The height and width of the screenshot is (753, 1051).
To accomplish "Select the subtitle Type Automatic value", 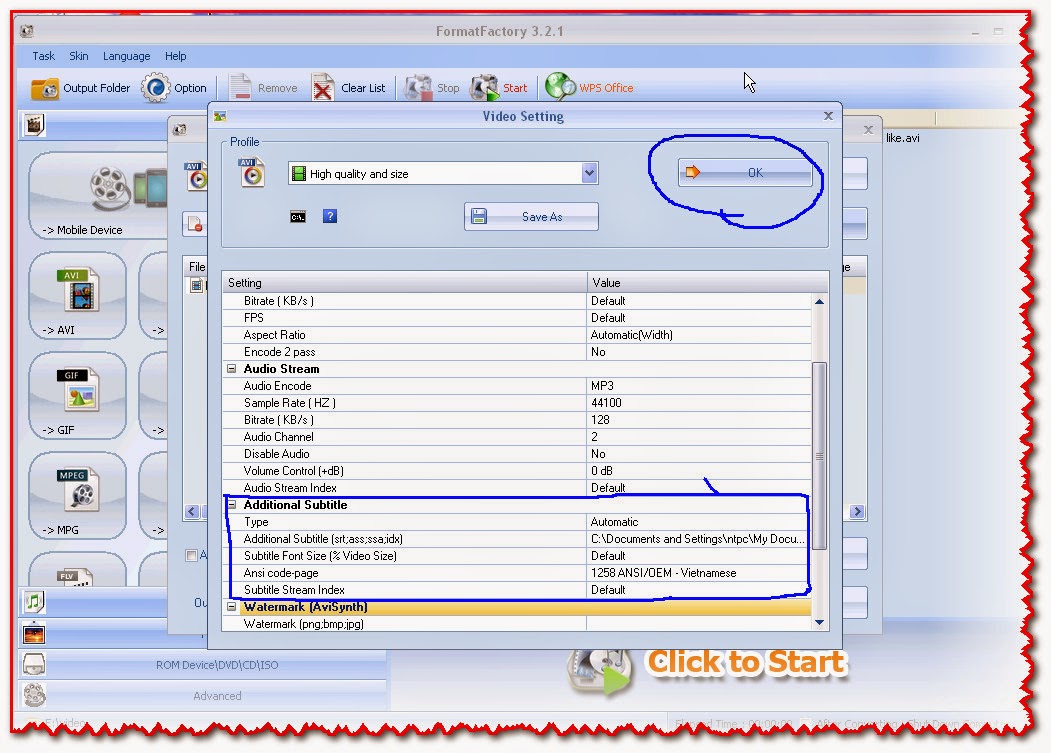I will coord(698,522).
